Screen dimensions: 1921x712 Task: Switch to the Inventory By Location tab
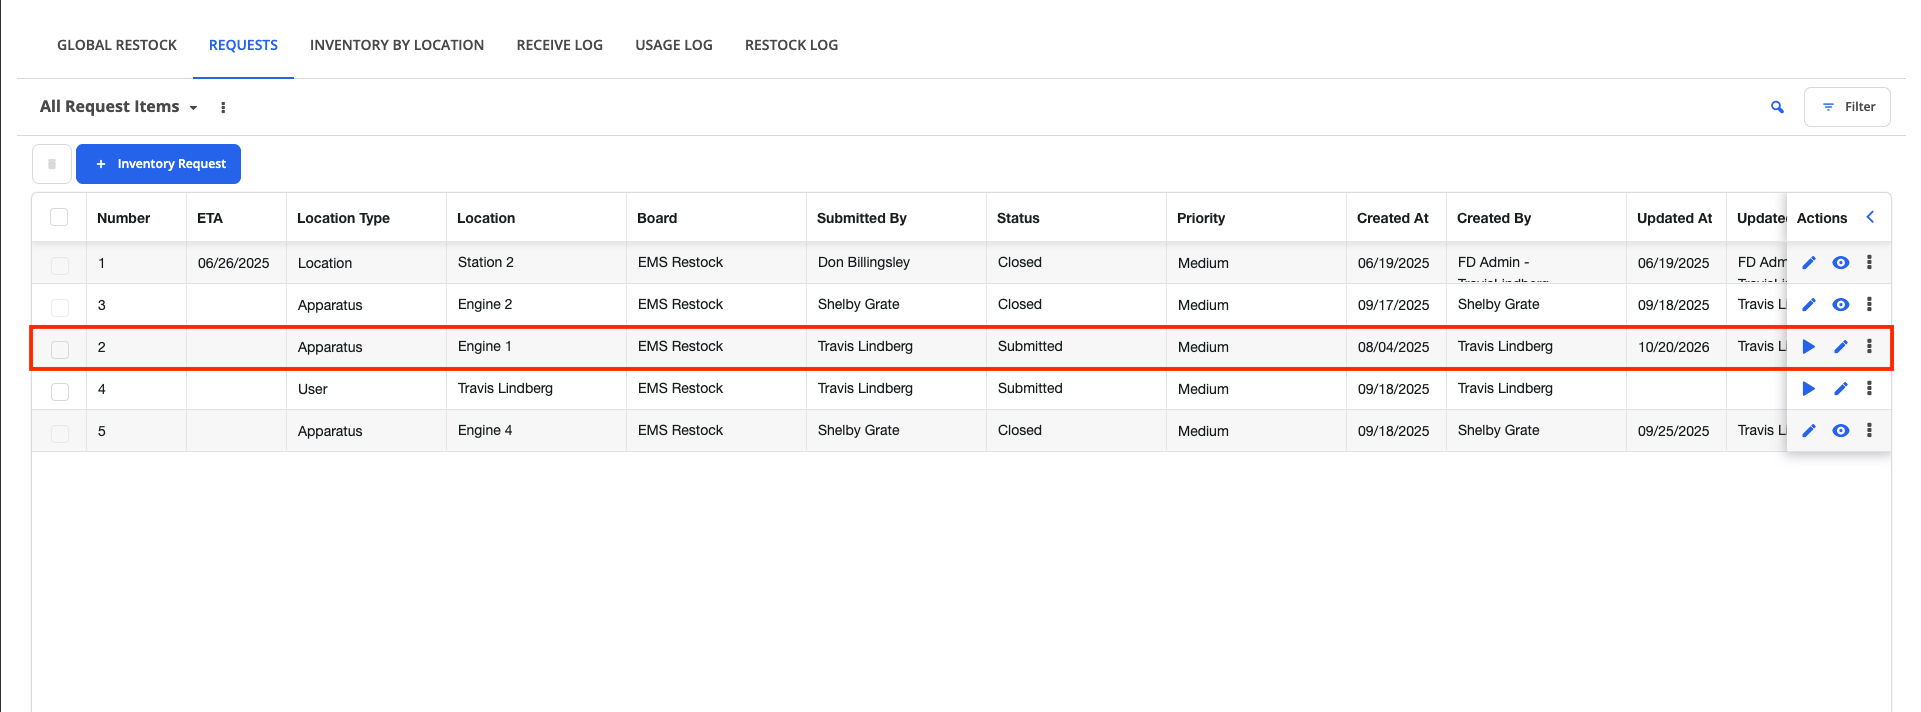[x=397, y=45]
